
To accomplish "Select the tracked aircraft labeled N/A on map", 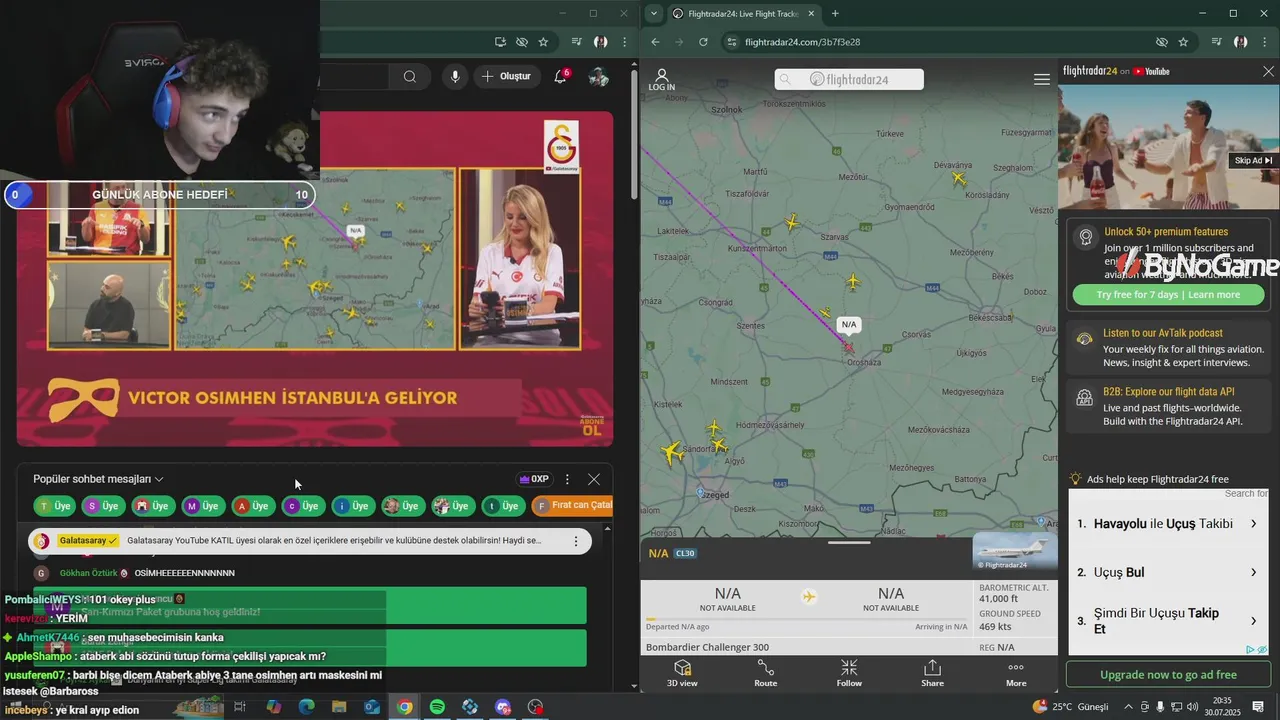I will 849,346.
